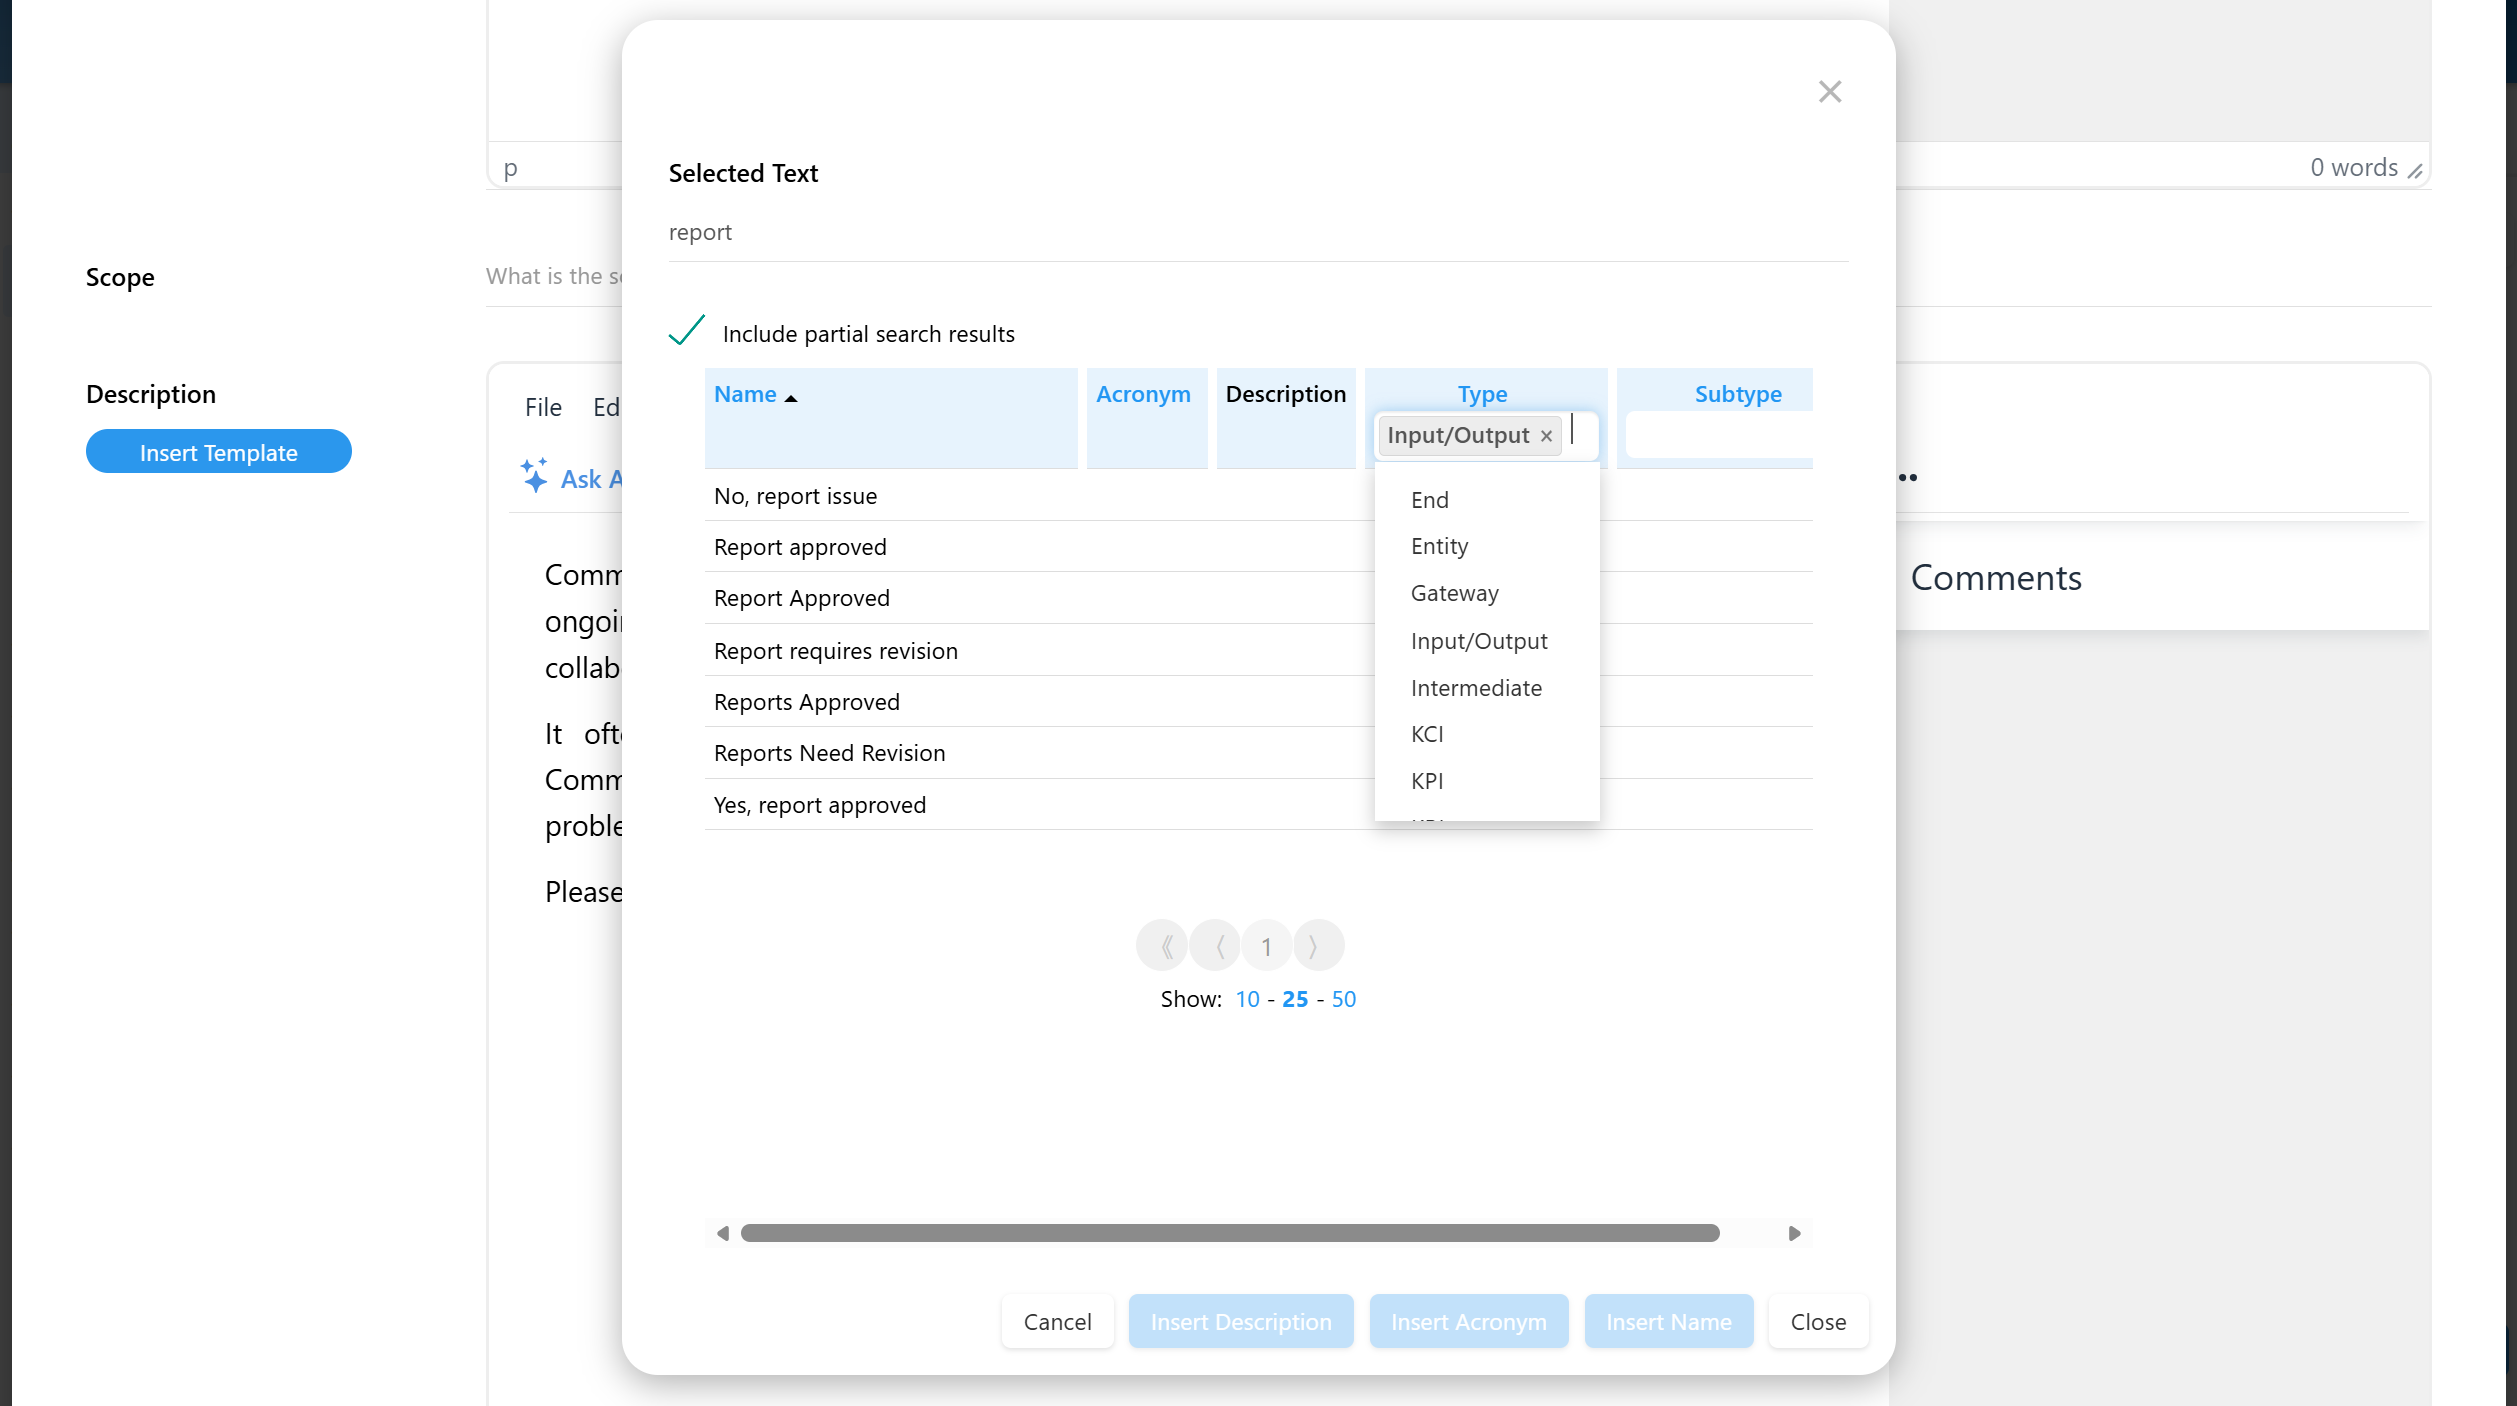This screenshot has width=2517, height=1406.
Task: Click the Cancel button
Action: click(1057, 1321)
